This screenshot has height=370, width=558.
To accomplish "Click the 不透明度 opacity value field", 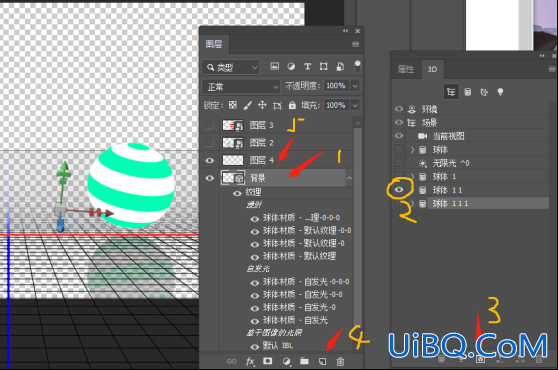I will (x=336, y=86).
